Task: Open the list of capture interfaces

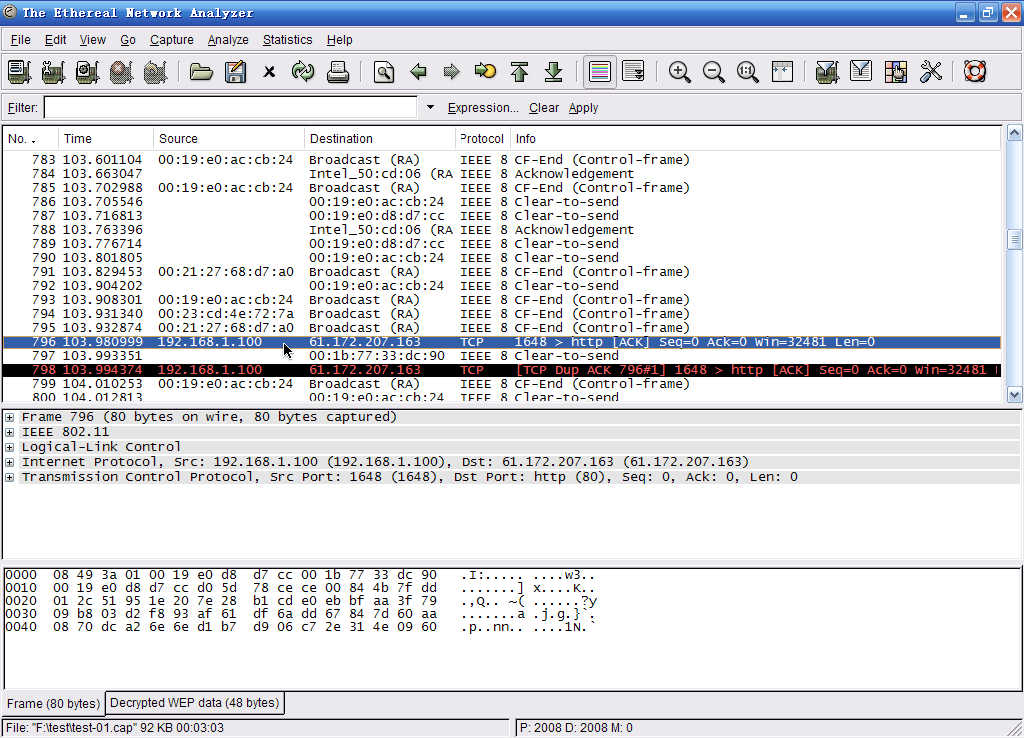Action: click(x=20, y=72)
